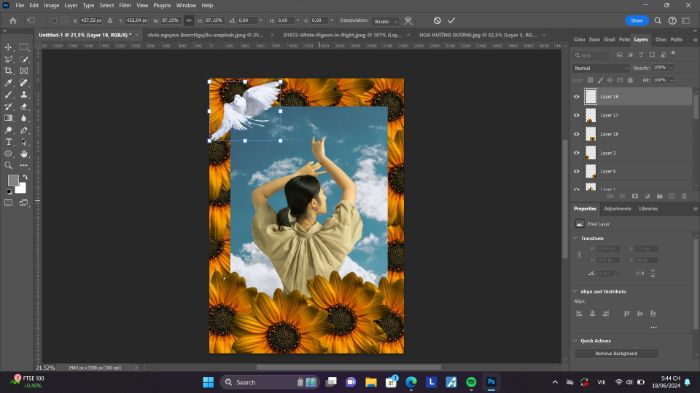Select the Horizontal Type tool
This screenshot has width=700, height=393.
coord(8,142)
